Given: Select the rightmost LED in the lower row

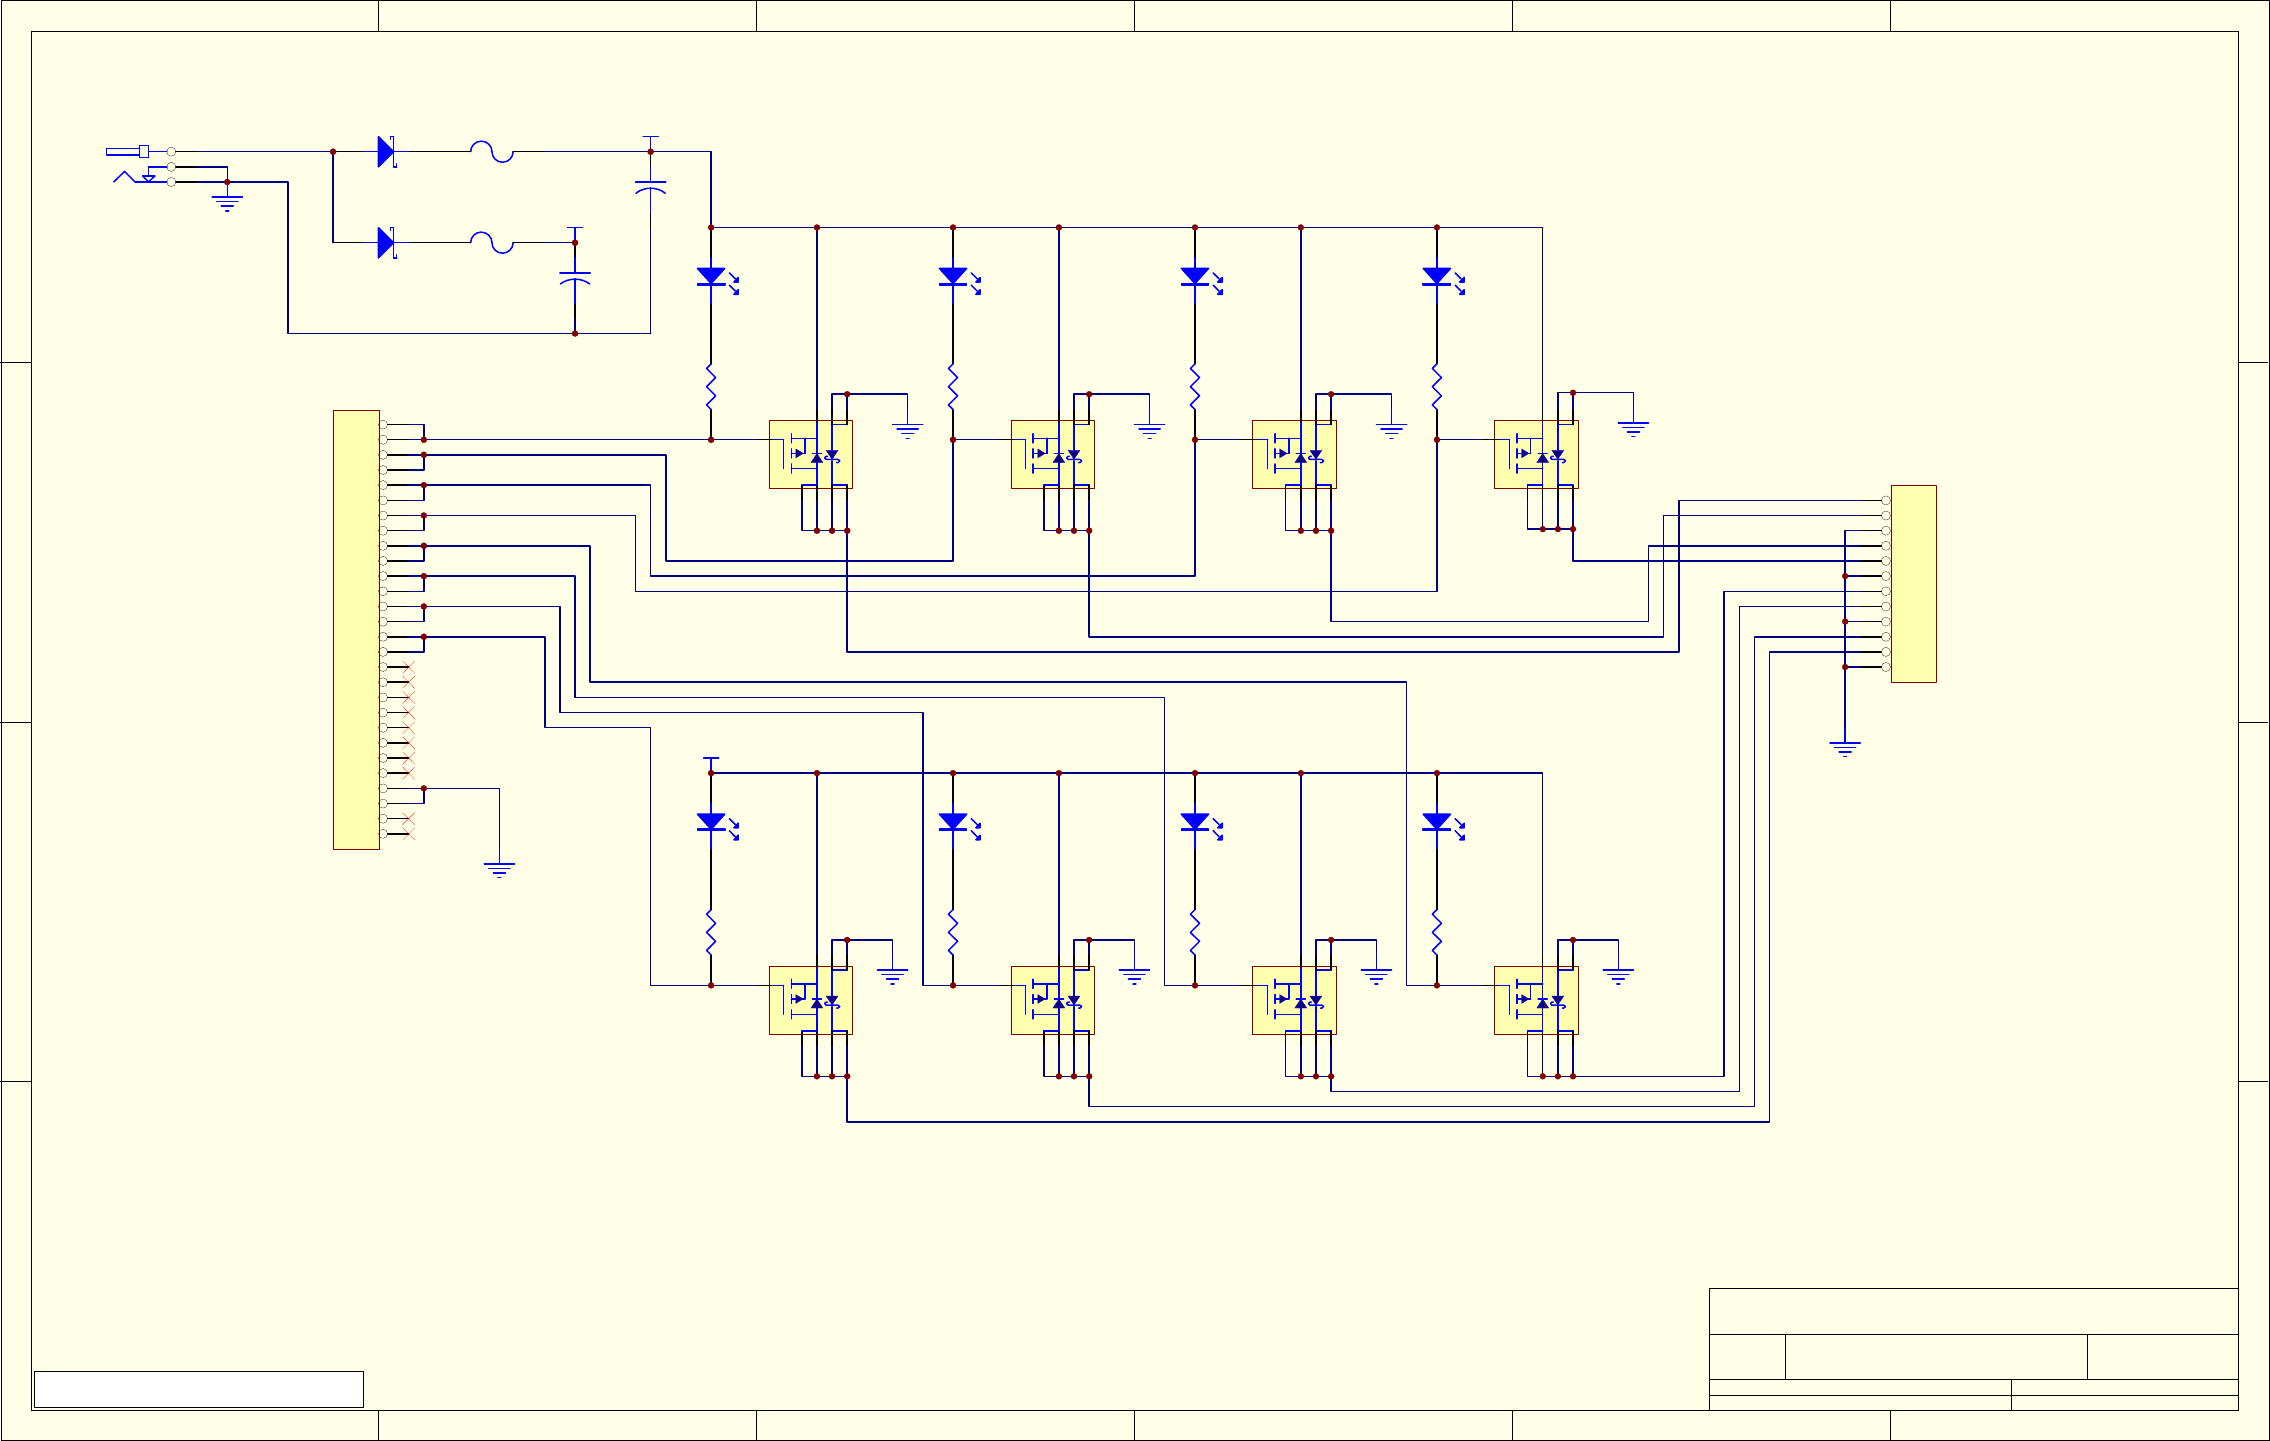Looking at the screenshot, I should point(1442,825).
